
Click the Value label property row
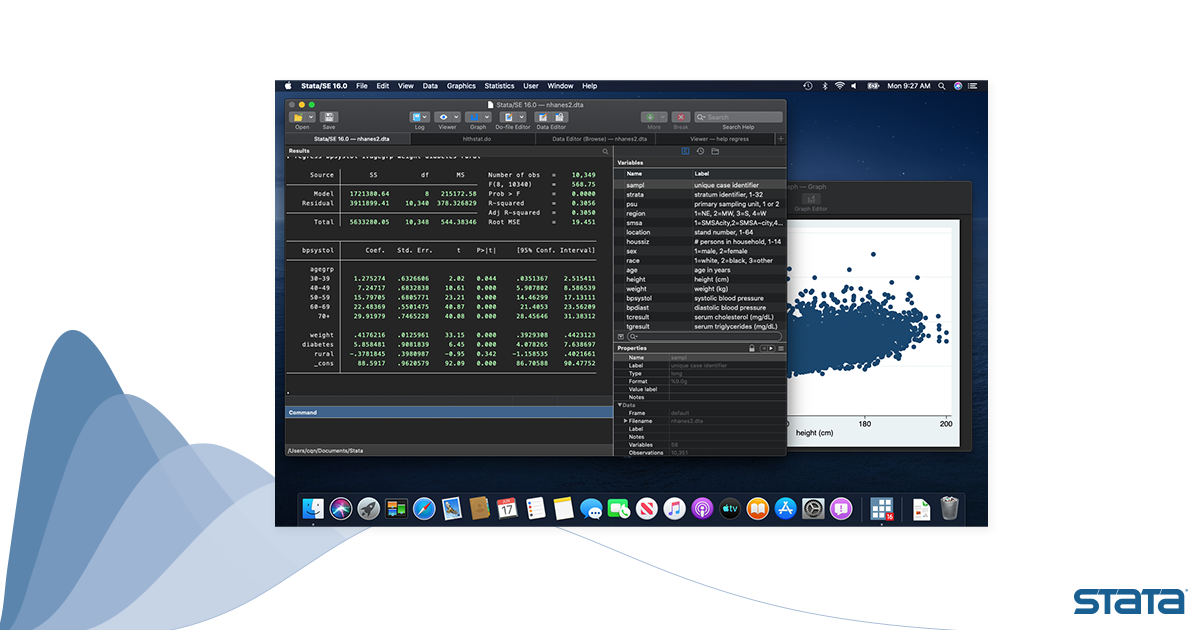pyautogui.click(x=700, y=389)
